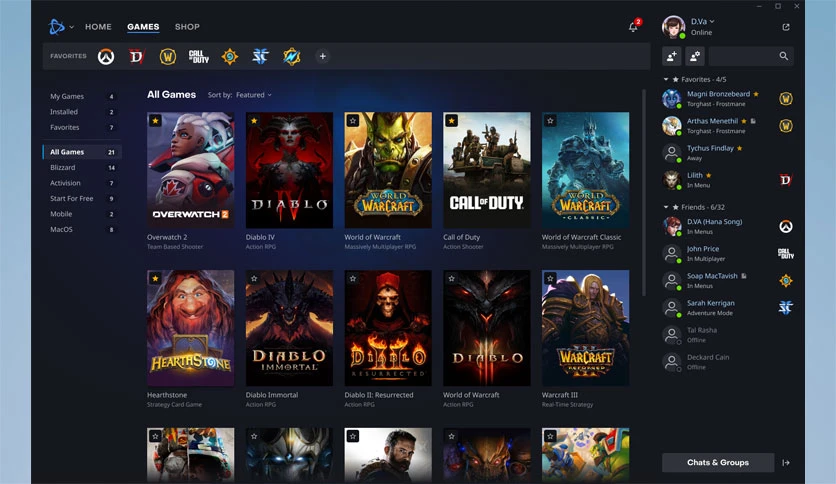The width and height of the screenshot is (836, 484).
Task: Click the Add Friend icon
Action: [672, 56]
